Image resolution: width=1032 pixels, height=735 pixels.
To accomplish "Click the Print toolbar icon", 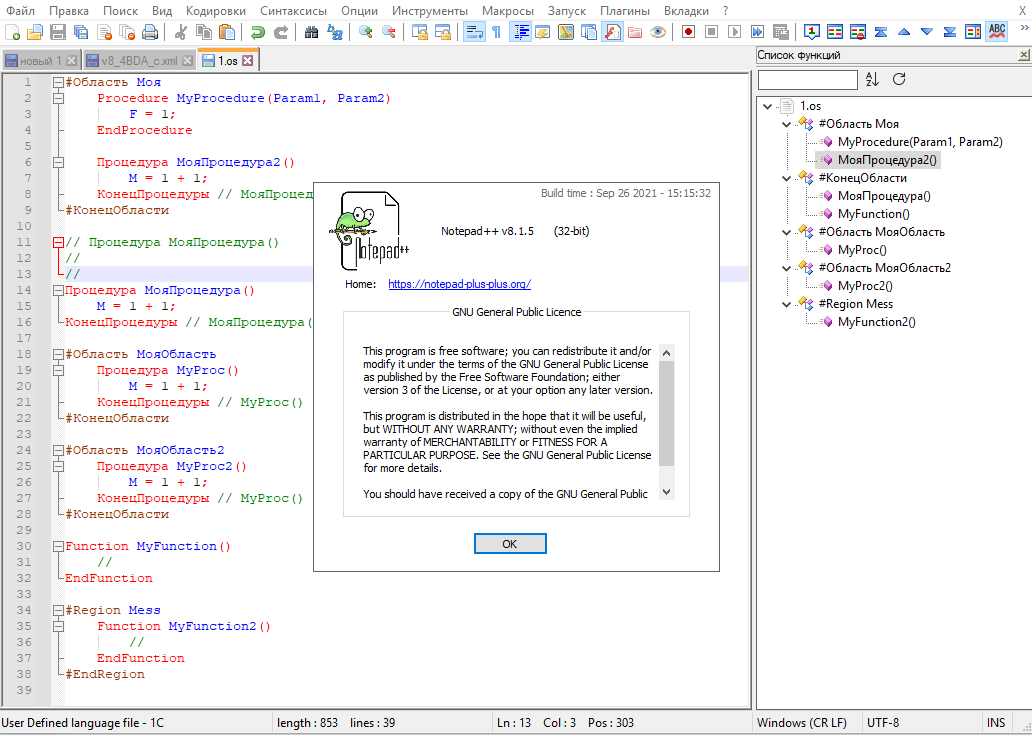I will 150,32.
